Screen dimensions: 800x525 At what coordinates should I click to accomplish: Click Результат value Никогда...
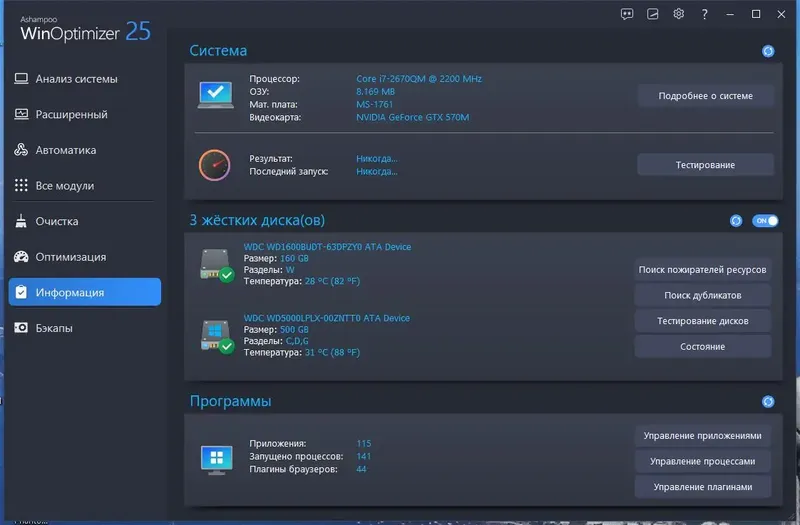(x=377, y=159)
